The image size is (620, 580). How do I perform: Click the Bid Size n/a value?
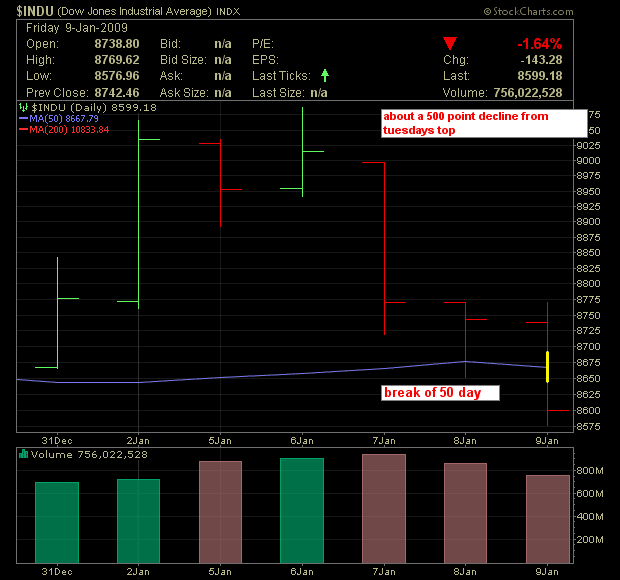[223, 60]
